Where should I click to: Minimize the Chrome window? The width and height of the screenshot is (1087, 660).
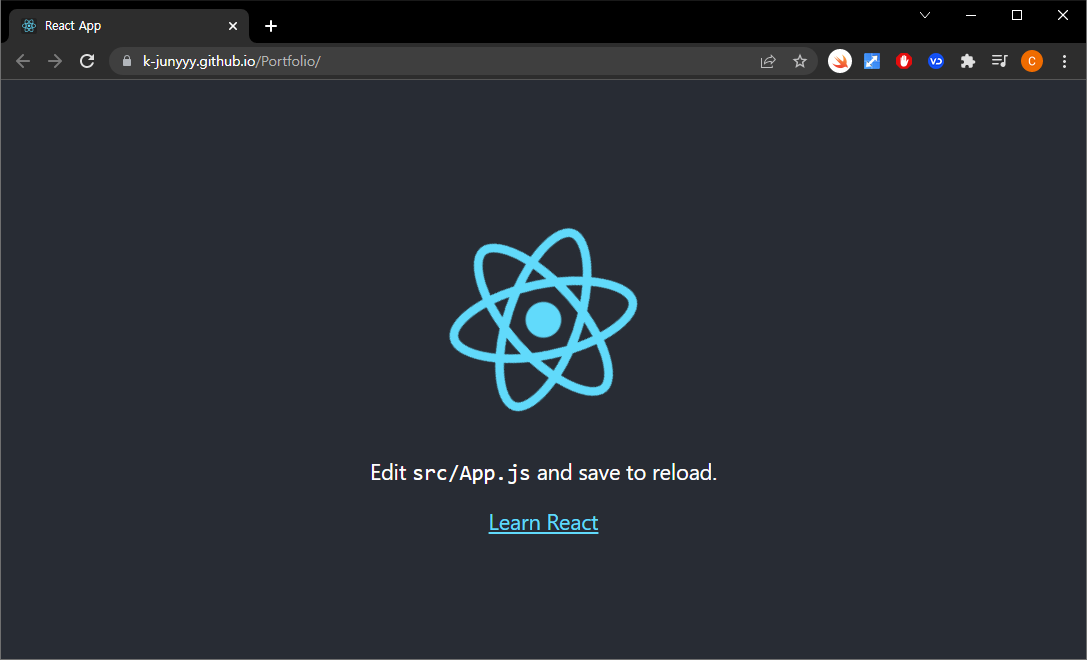point(971,15)
